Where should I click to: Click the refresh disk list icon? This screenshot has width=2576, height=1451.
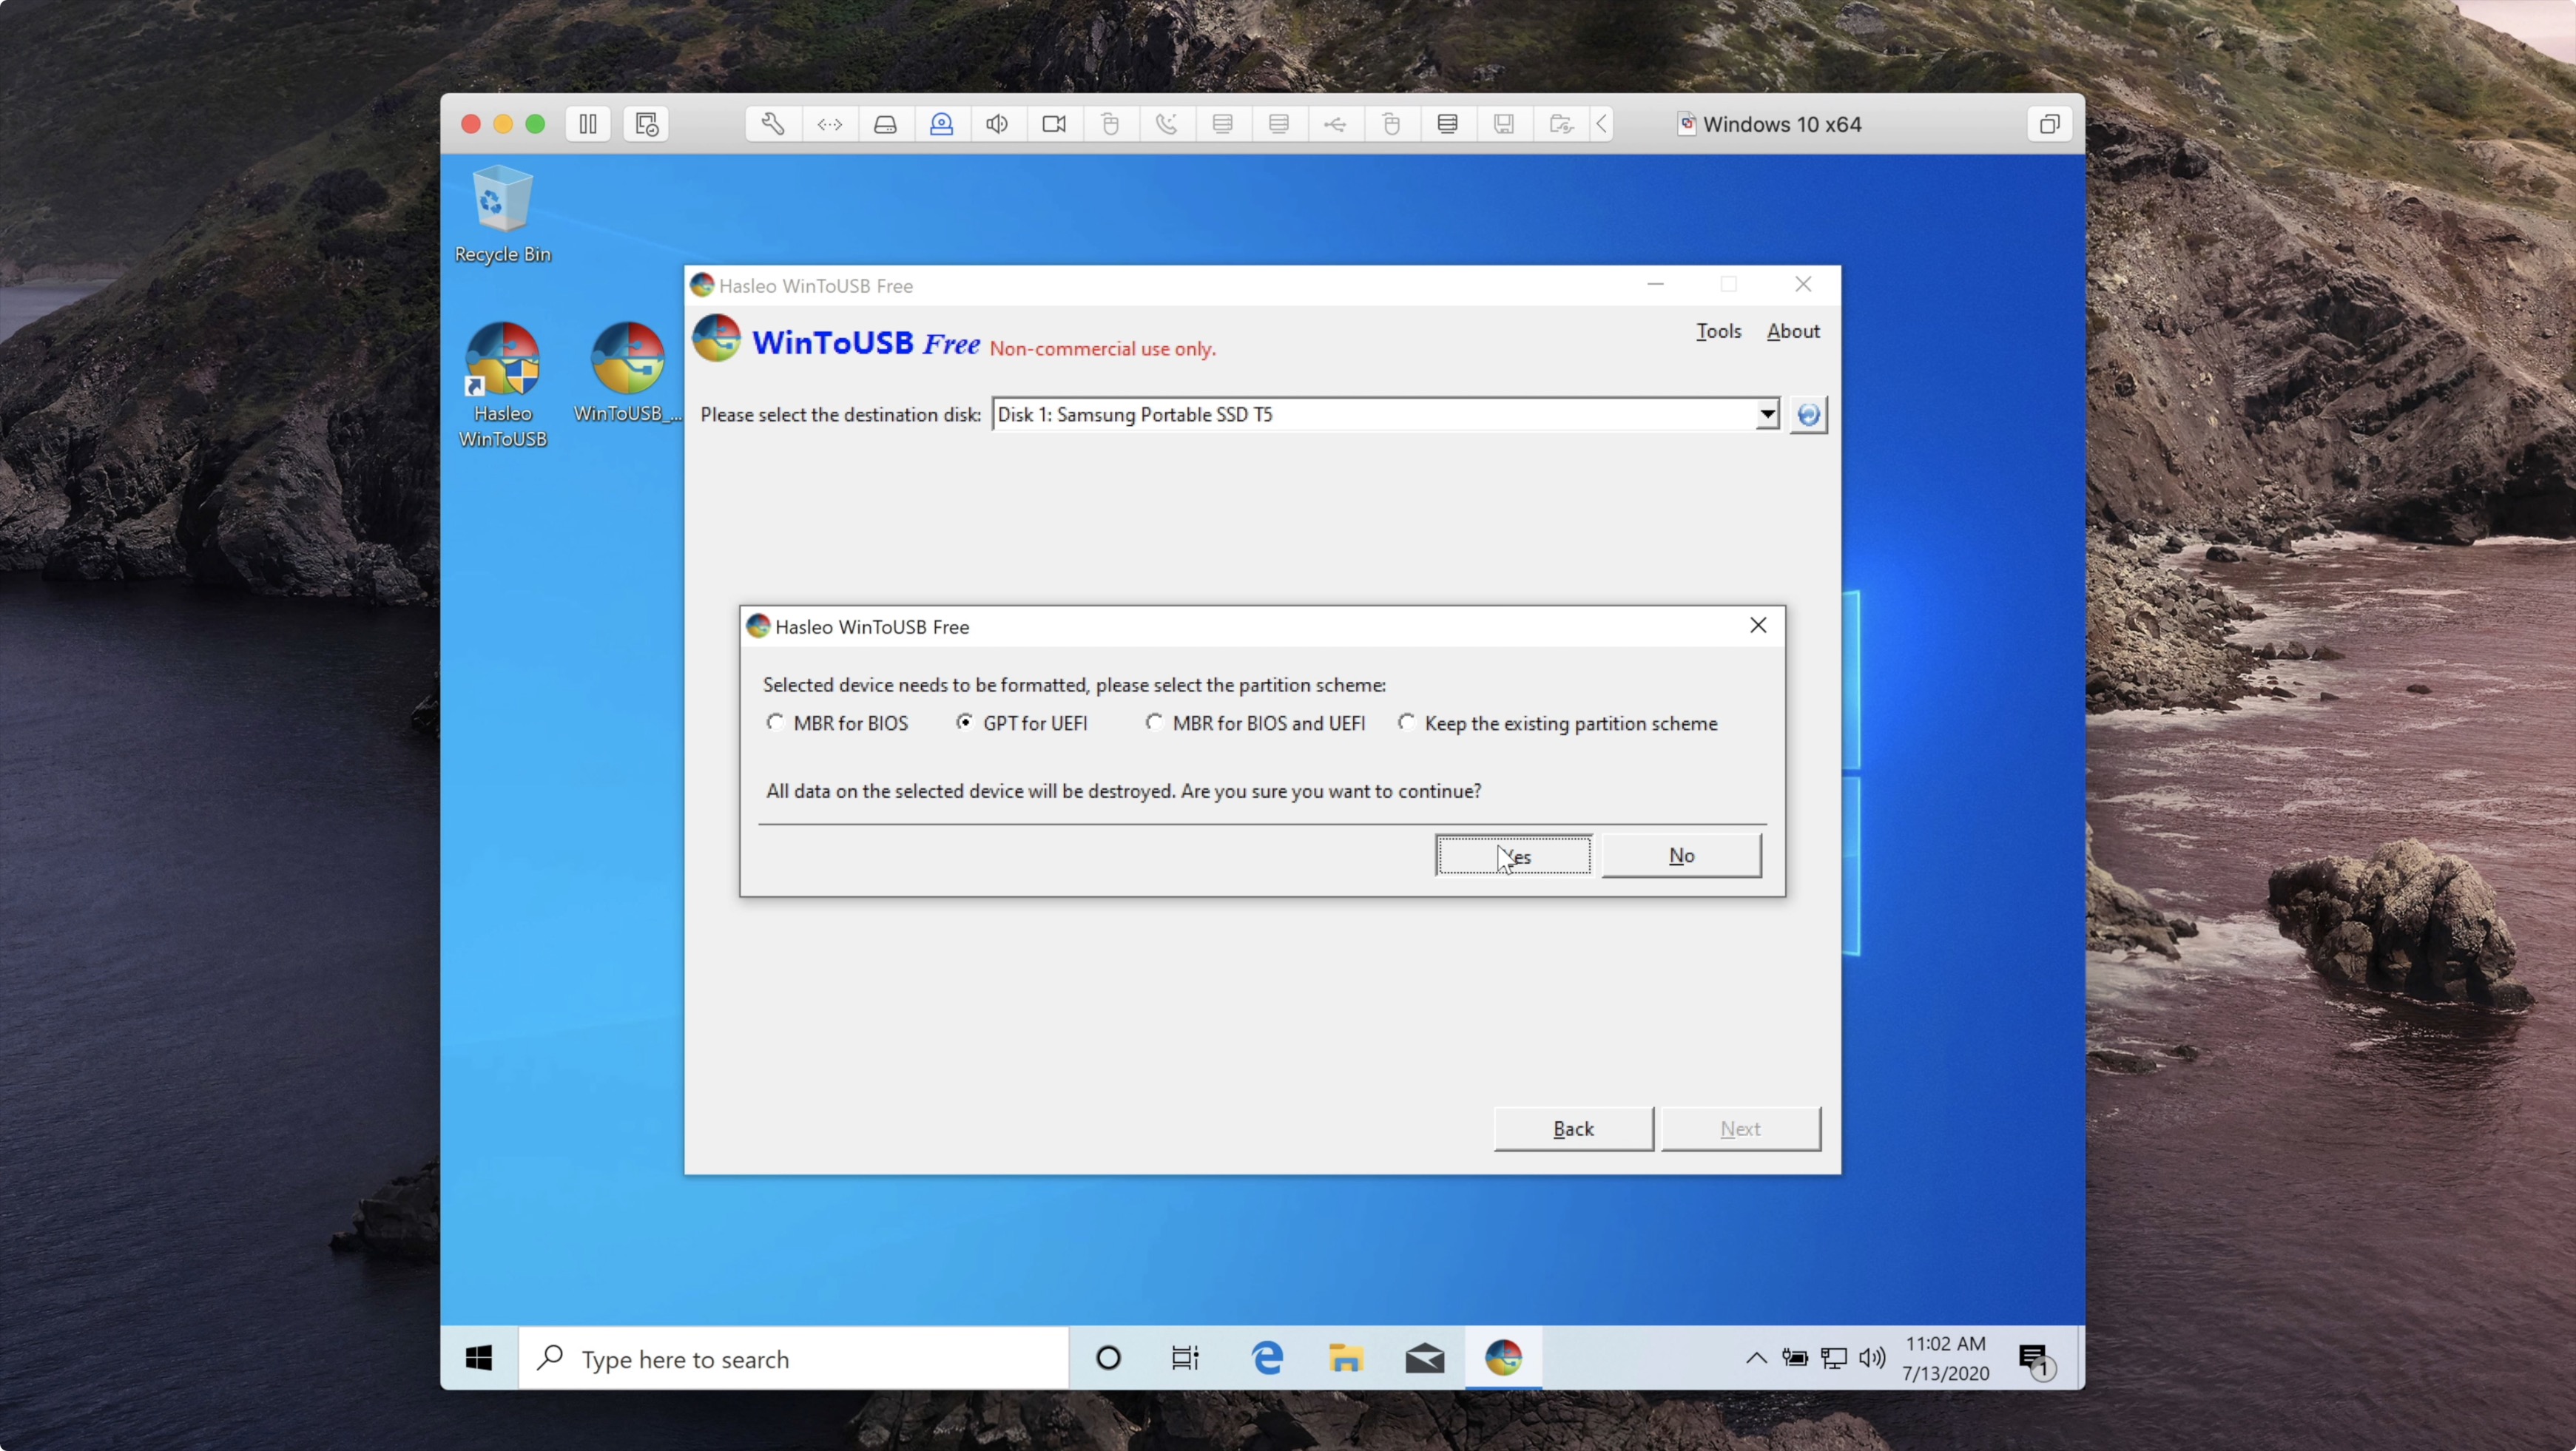coord(1808,414)
